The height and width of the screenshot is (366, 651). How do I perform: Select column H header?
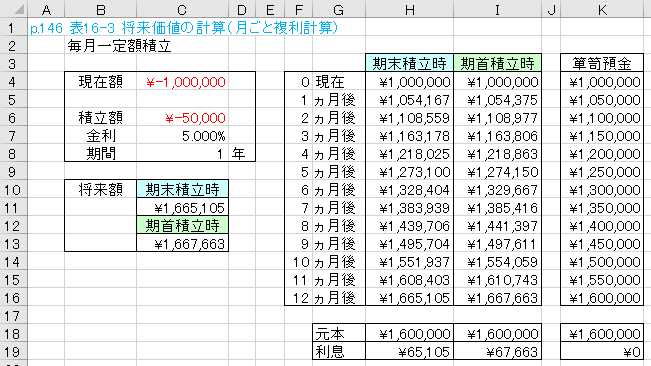(x=409, y=9)
